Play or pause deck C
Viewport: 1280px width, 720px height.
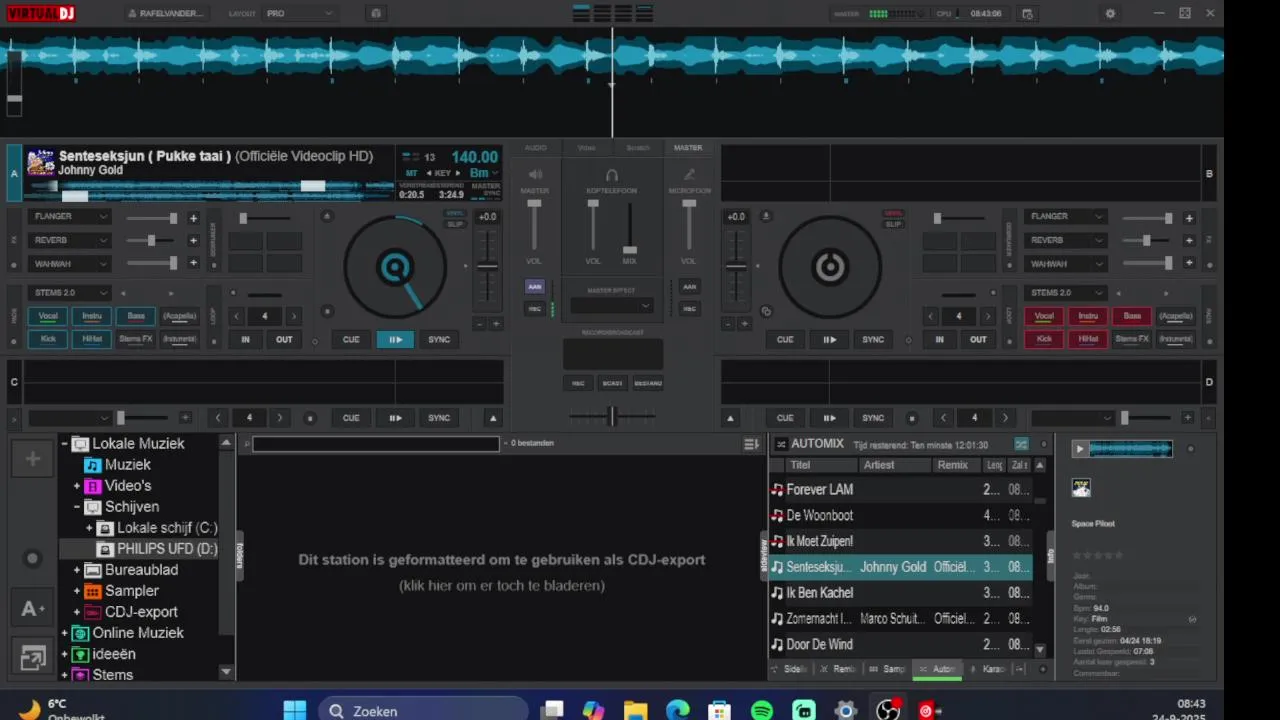point(395,418)
